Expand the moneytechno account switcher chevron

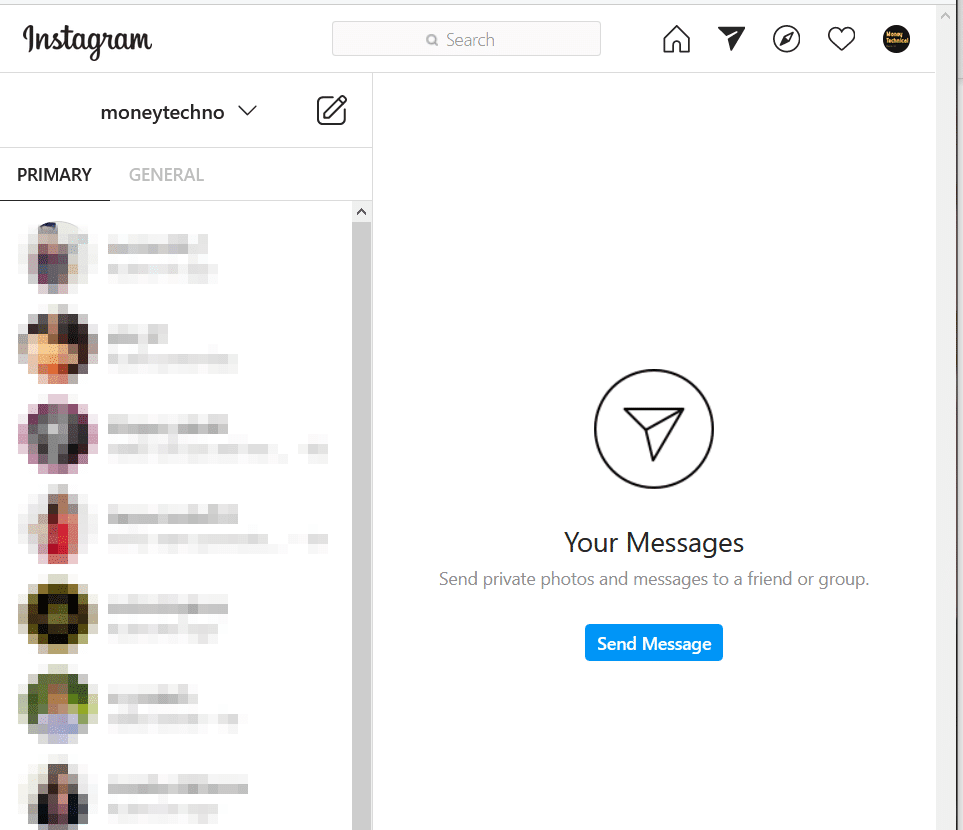click(248, 111)
